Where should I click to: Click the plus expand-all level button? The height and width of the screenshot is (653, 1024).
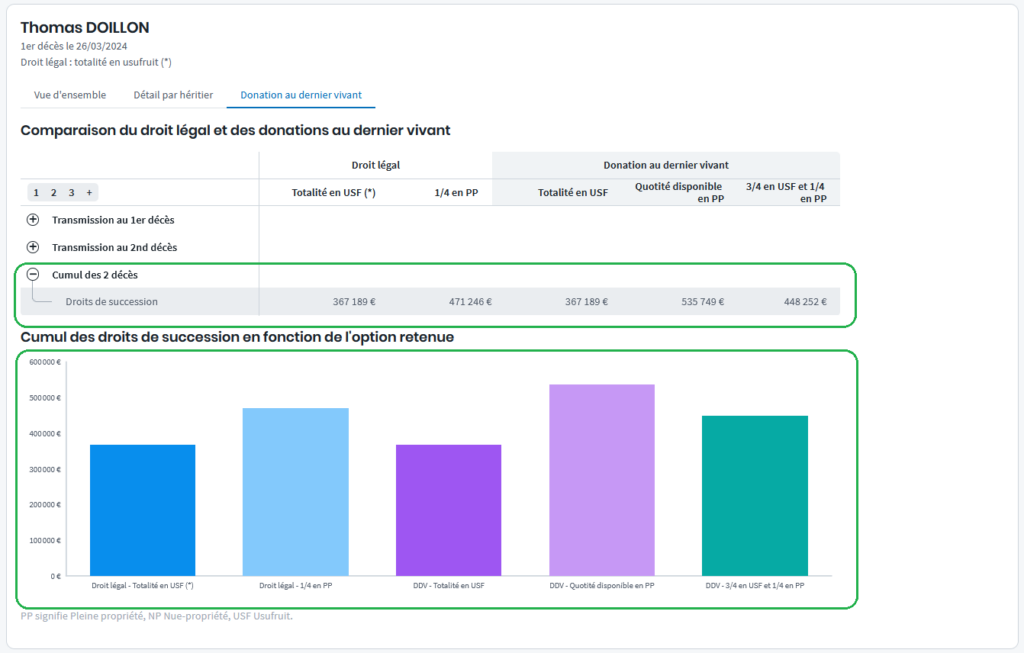(89, 193)
